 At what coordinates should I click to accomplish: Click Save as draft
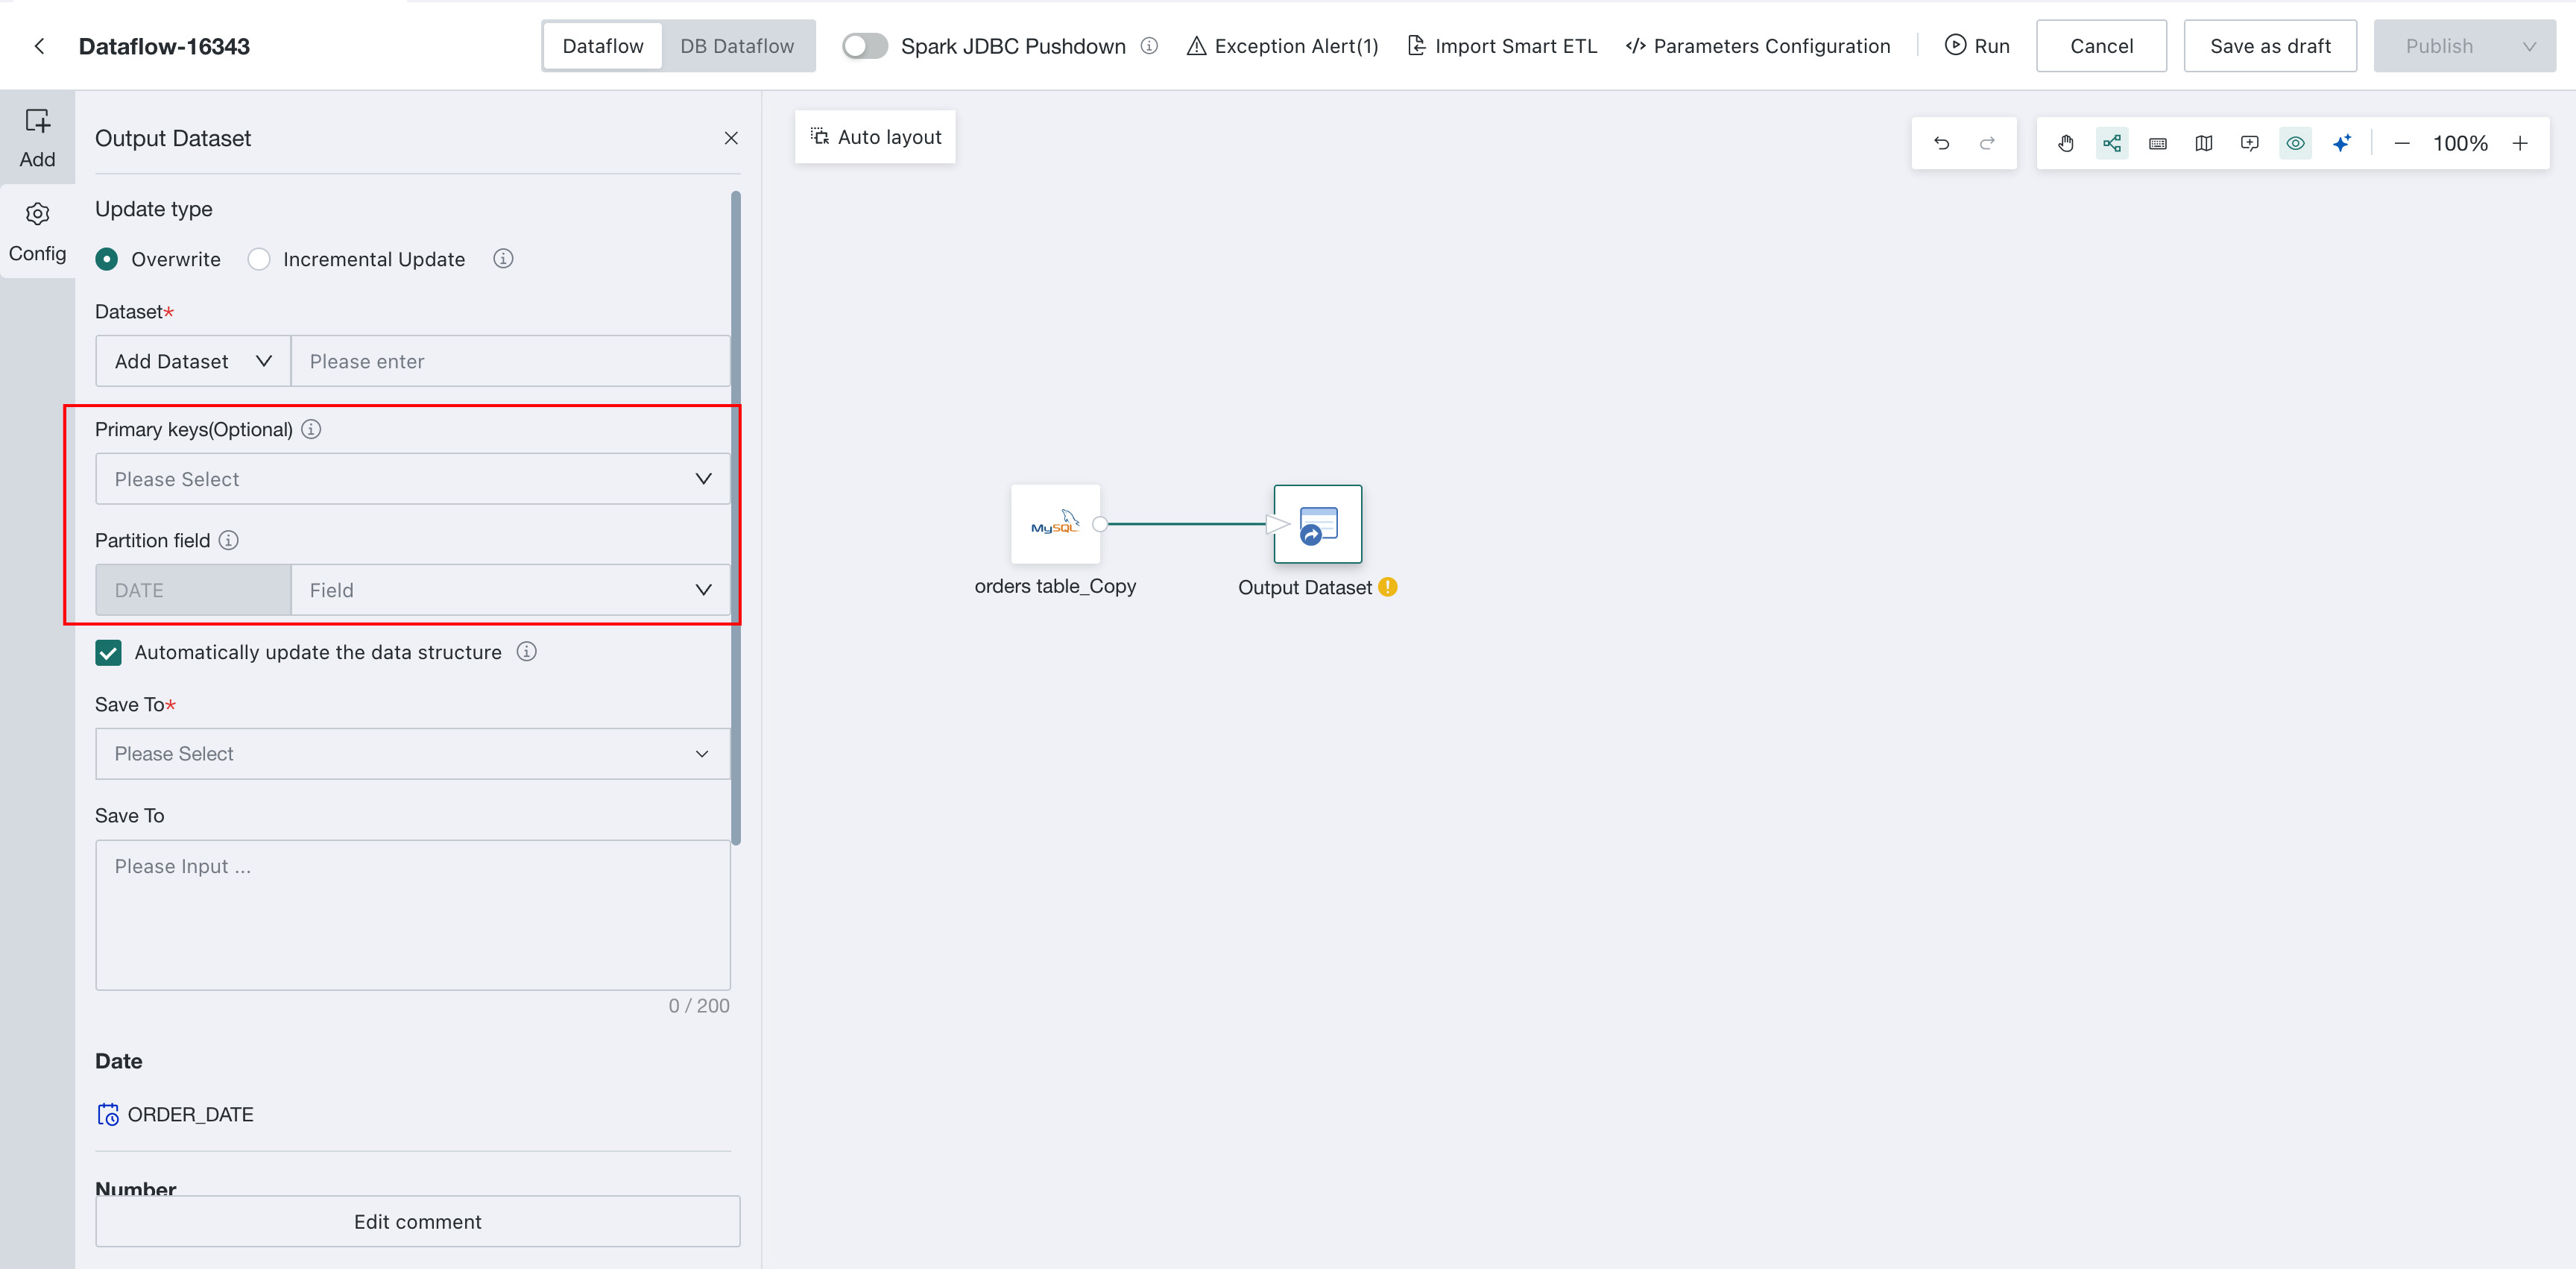pos(2270,46)
